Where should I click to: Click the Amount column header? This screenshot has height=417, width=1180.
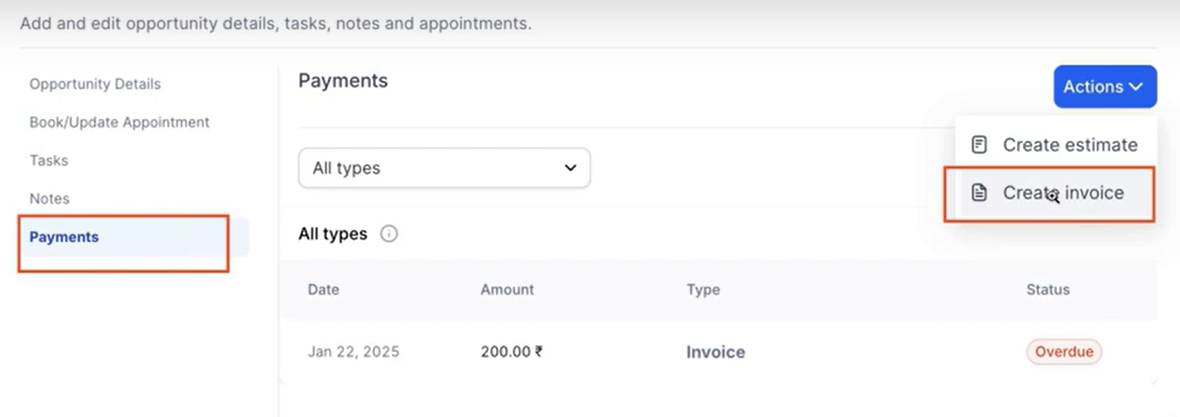click(x=507, y=290)
